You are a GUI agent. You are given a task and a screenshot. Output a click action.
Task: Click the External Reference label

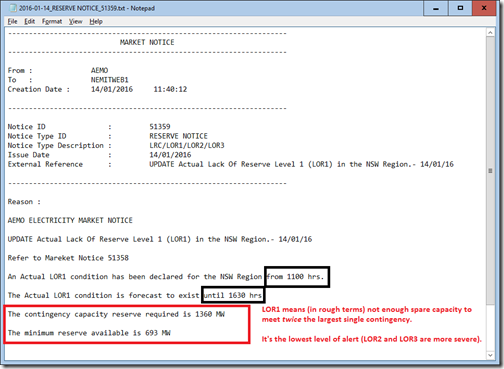pos(45,164)
